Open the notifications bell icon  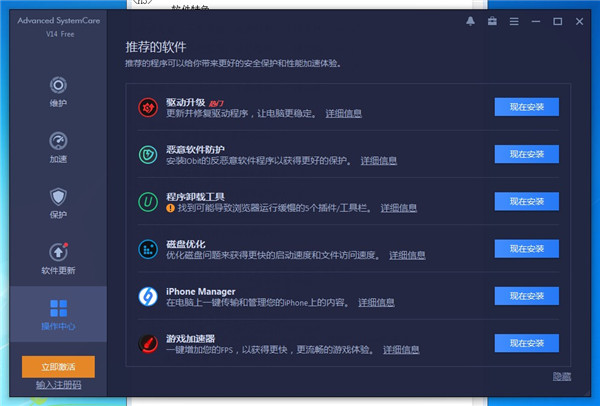point(470,21)
